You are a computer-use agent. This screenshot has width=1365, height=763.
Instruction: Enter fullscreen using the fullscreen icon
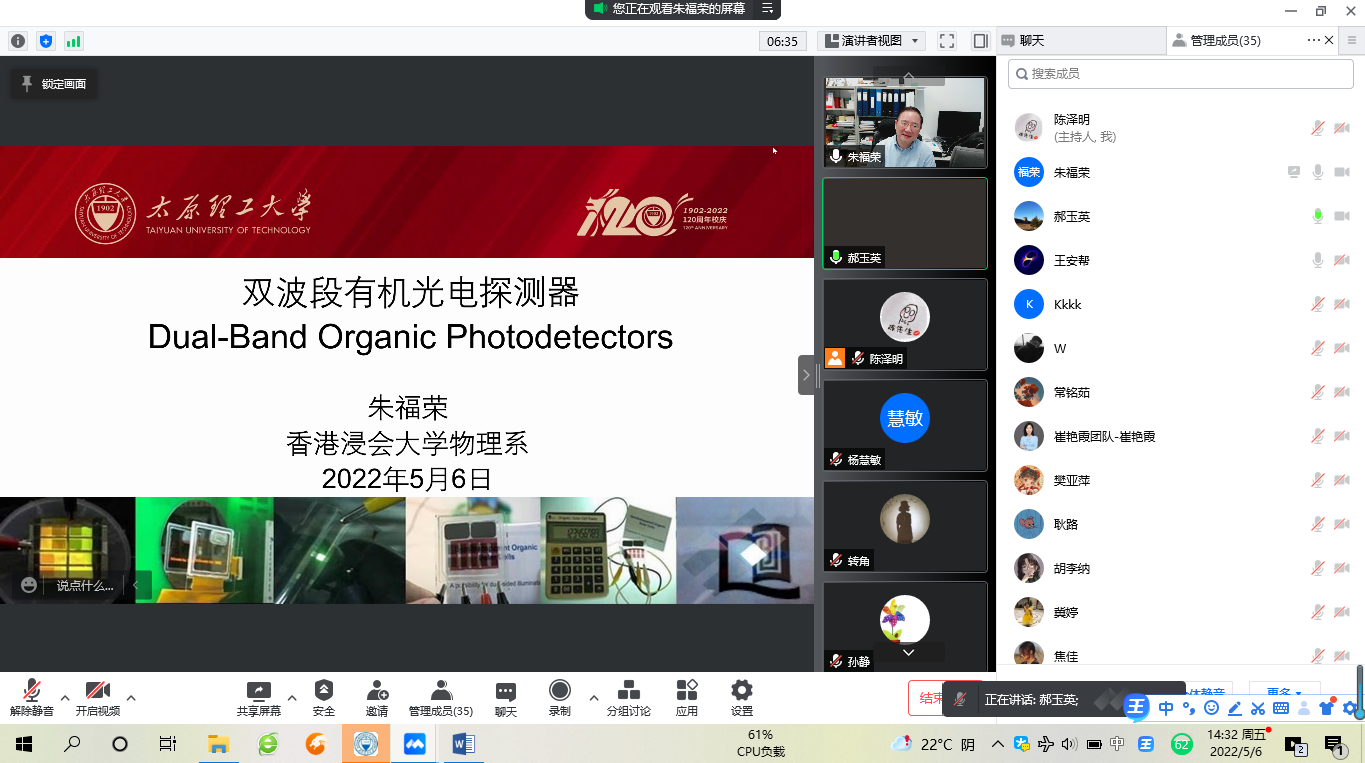click(947, 41)
